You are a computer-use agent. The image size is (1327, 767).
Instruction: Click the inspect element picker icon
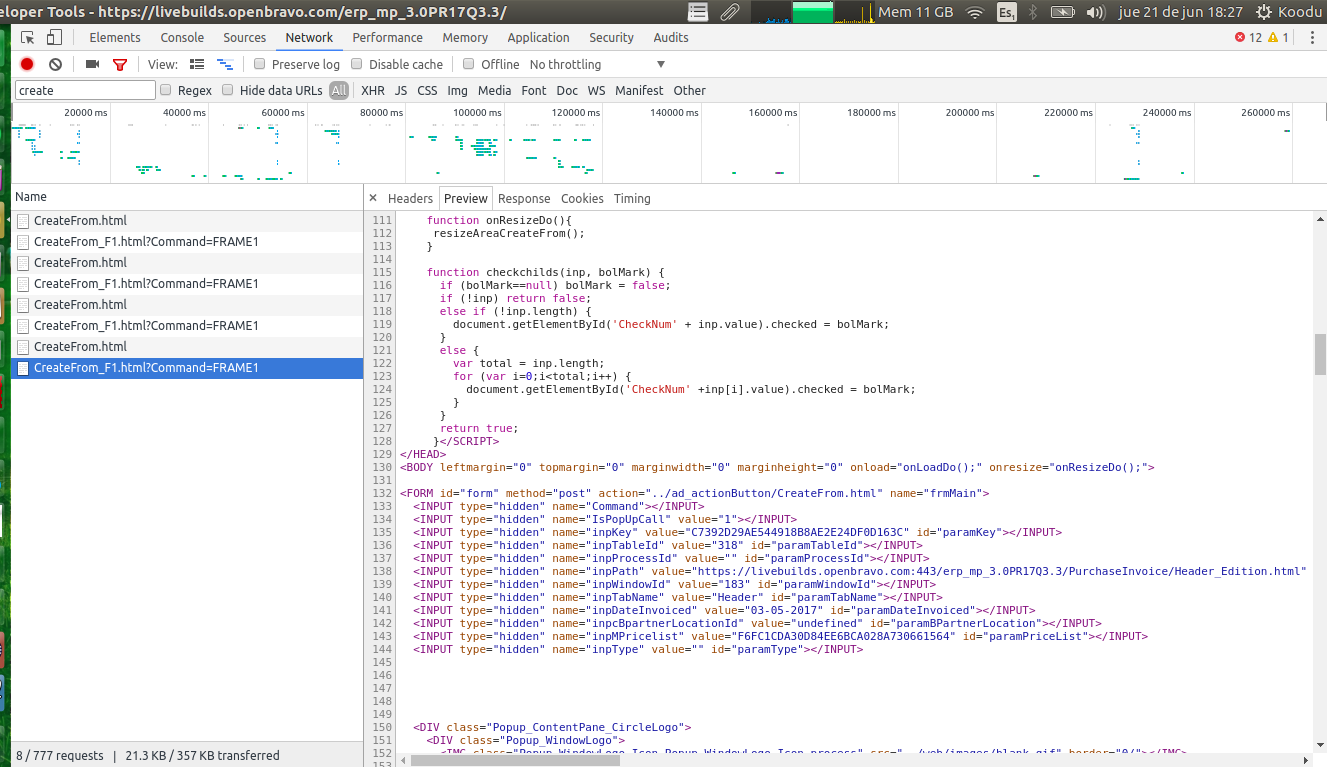pos(28,38)
